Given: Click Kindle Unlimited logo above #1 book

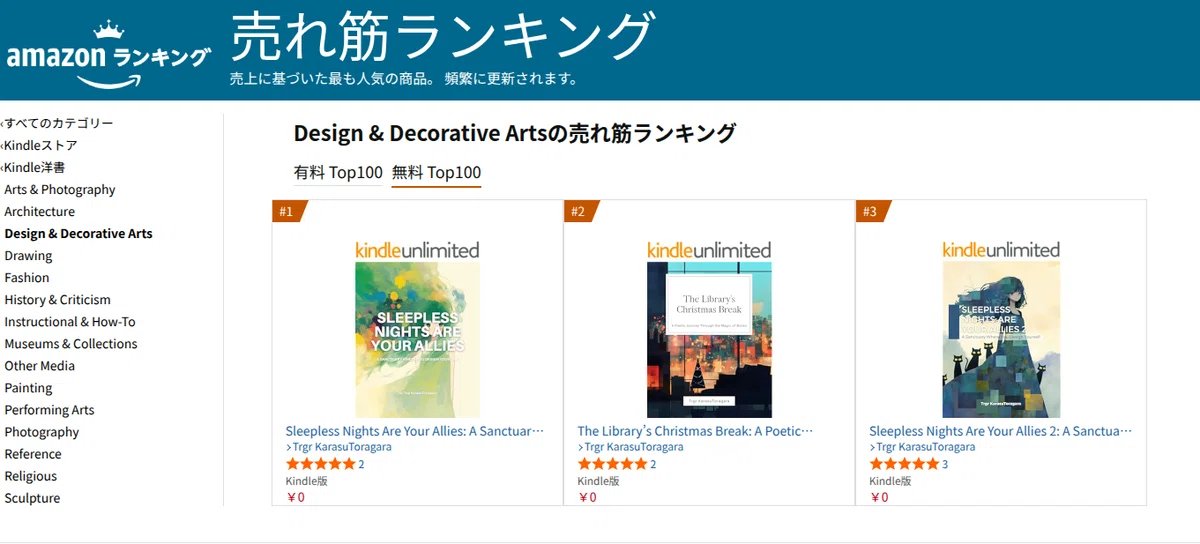Looking at the screenshot, I should coord(417,250).
